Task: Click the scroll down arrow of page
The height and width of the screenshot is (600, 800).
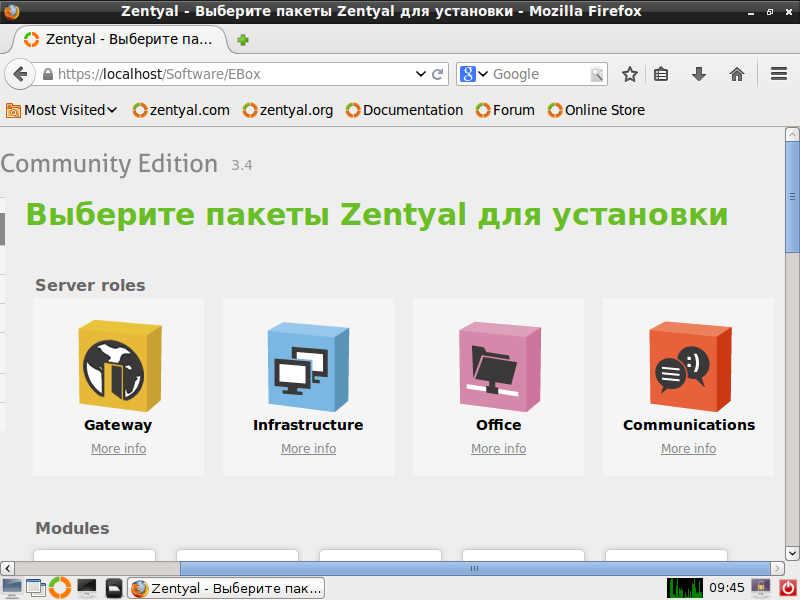Action: 792,553
